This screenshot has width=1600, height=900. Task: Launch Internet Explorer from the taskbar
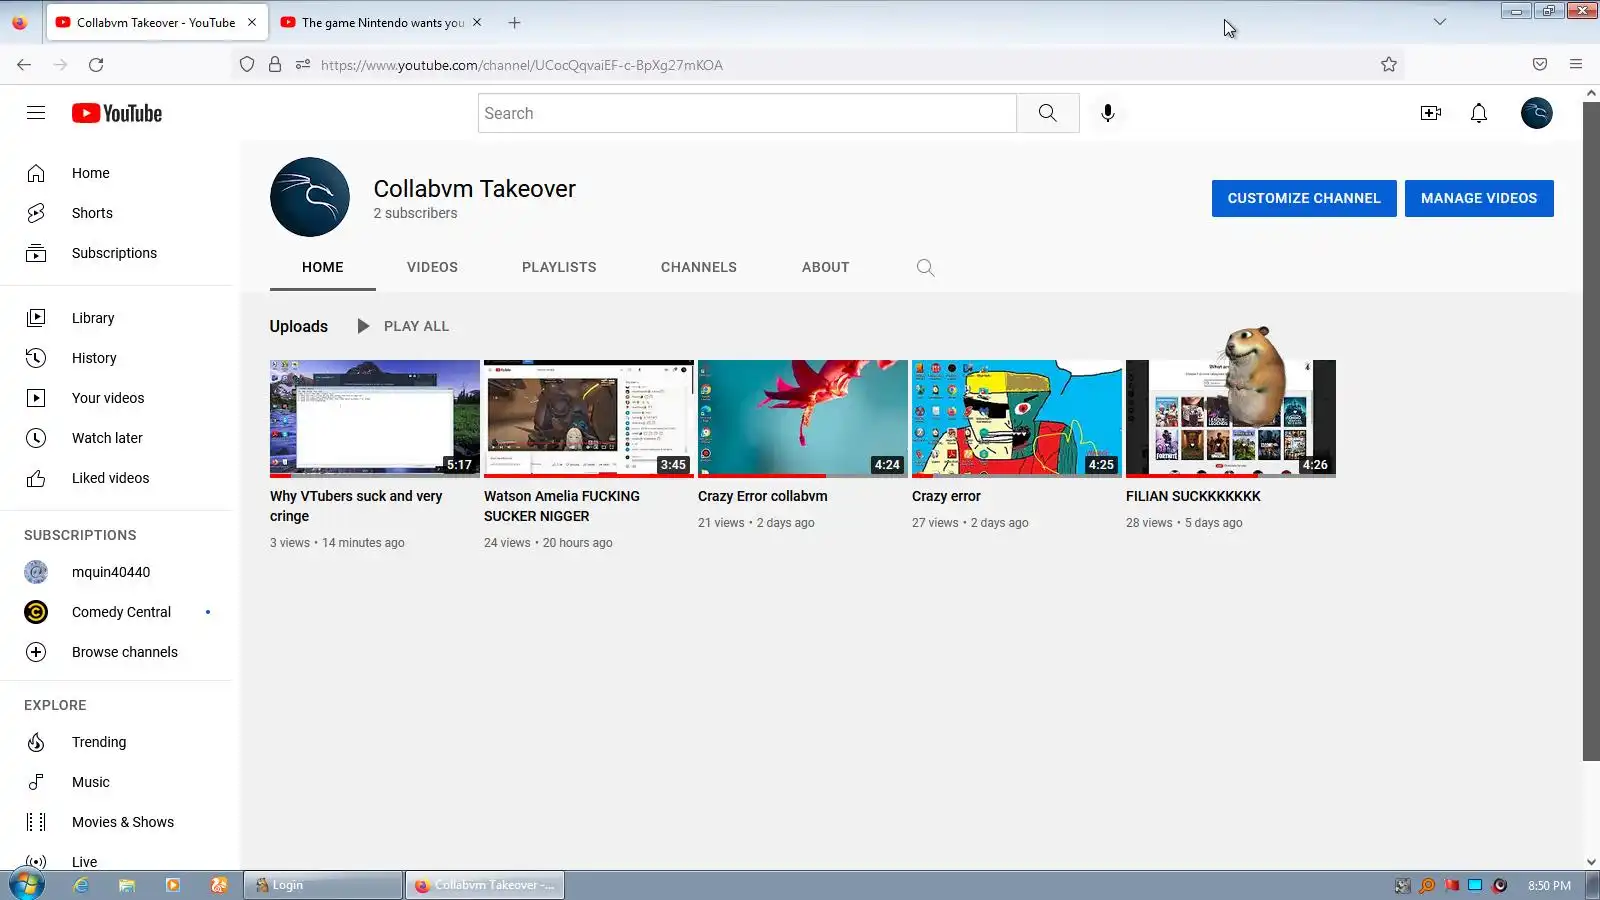coord(81,885)
